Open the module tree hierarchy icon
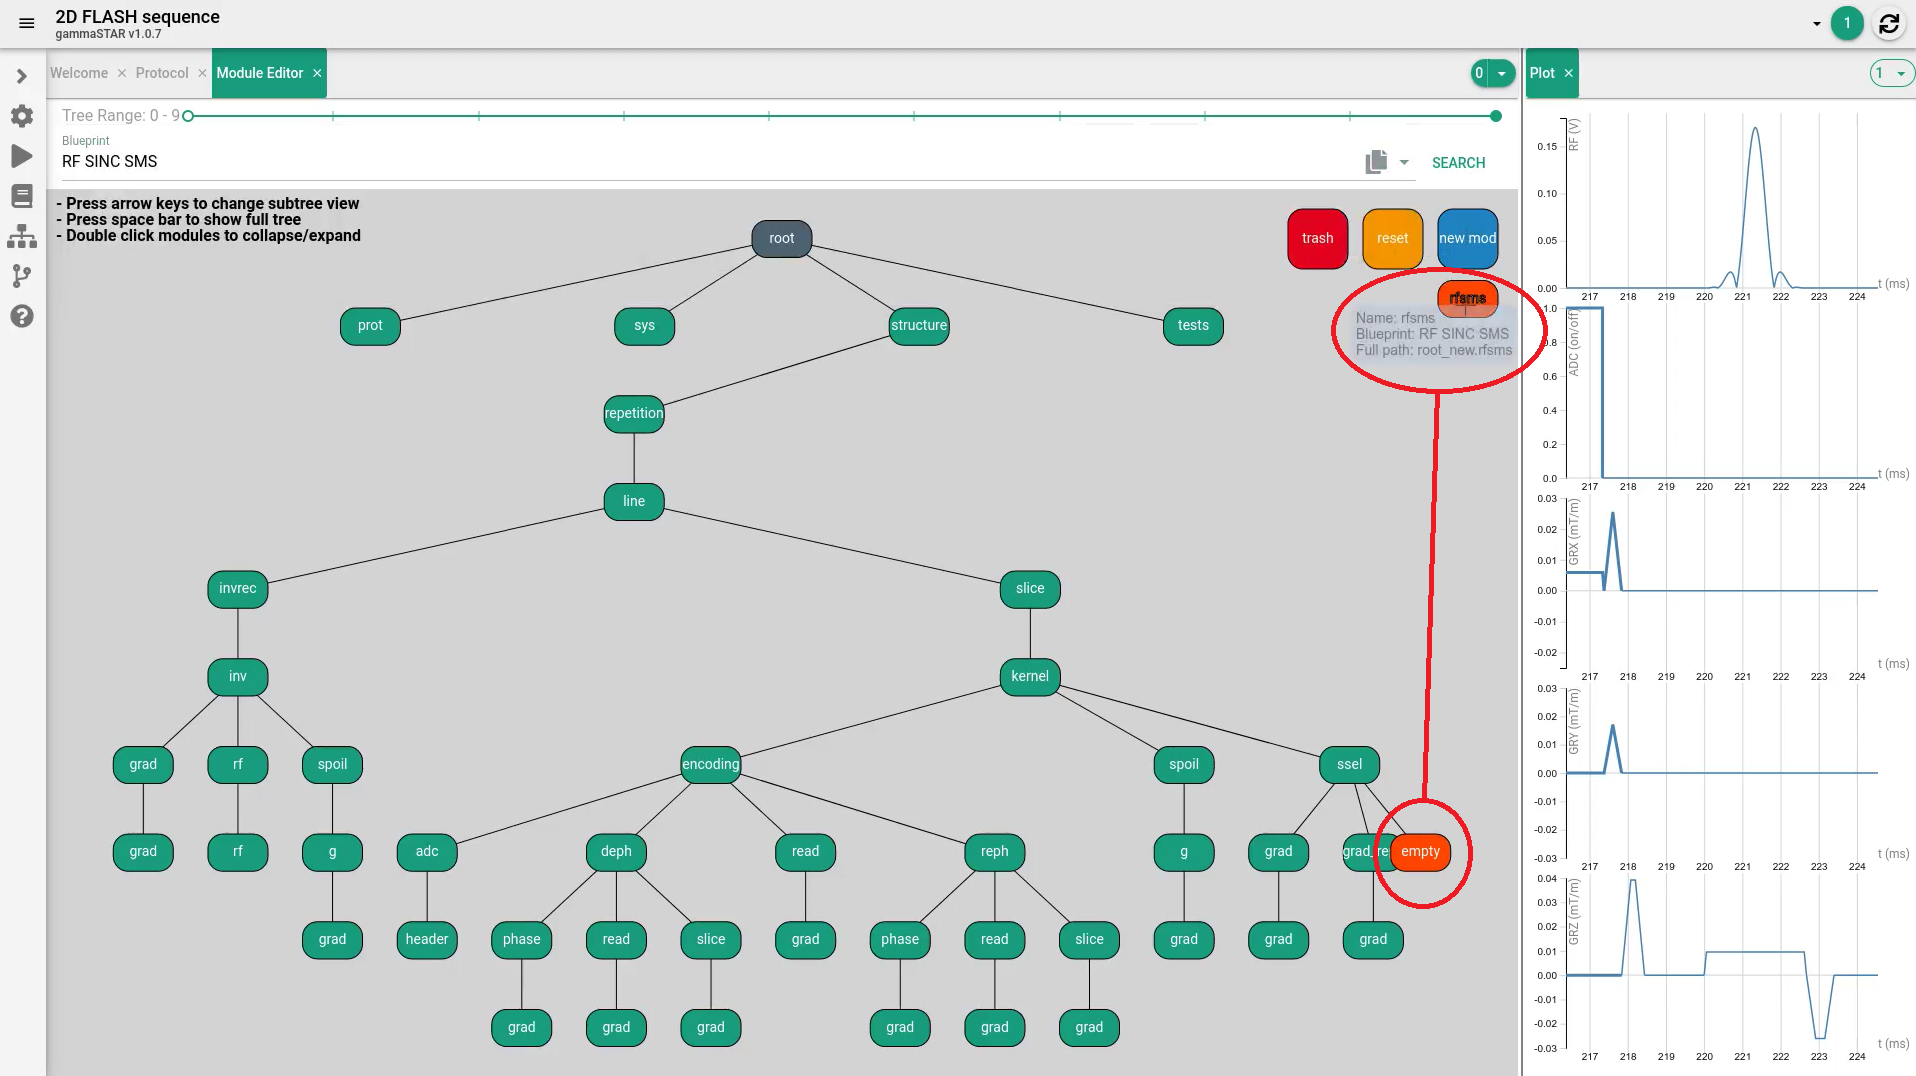The height and width of the screenshot is (1076, 1916). tap(22, 237)
